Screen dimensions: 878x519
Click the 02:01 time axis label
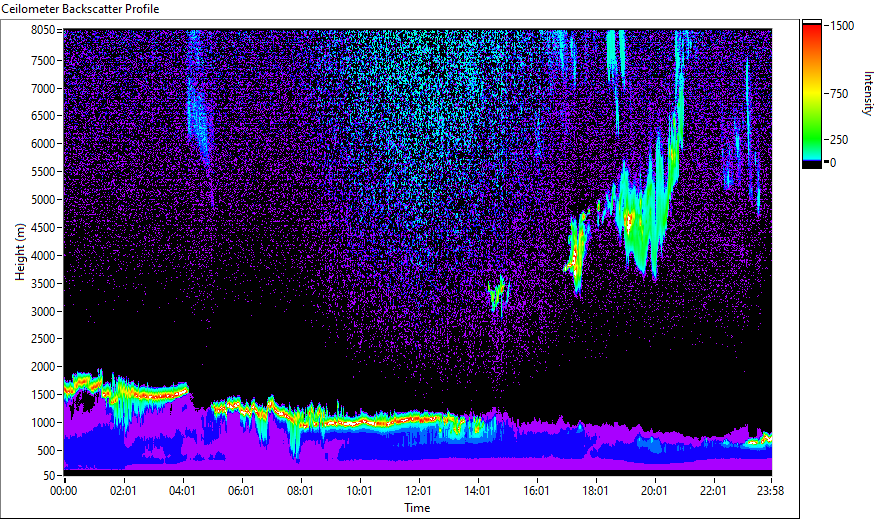click(123, 491)
